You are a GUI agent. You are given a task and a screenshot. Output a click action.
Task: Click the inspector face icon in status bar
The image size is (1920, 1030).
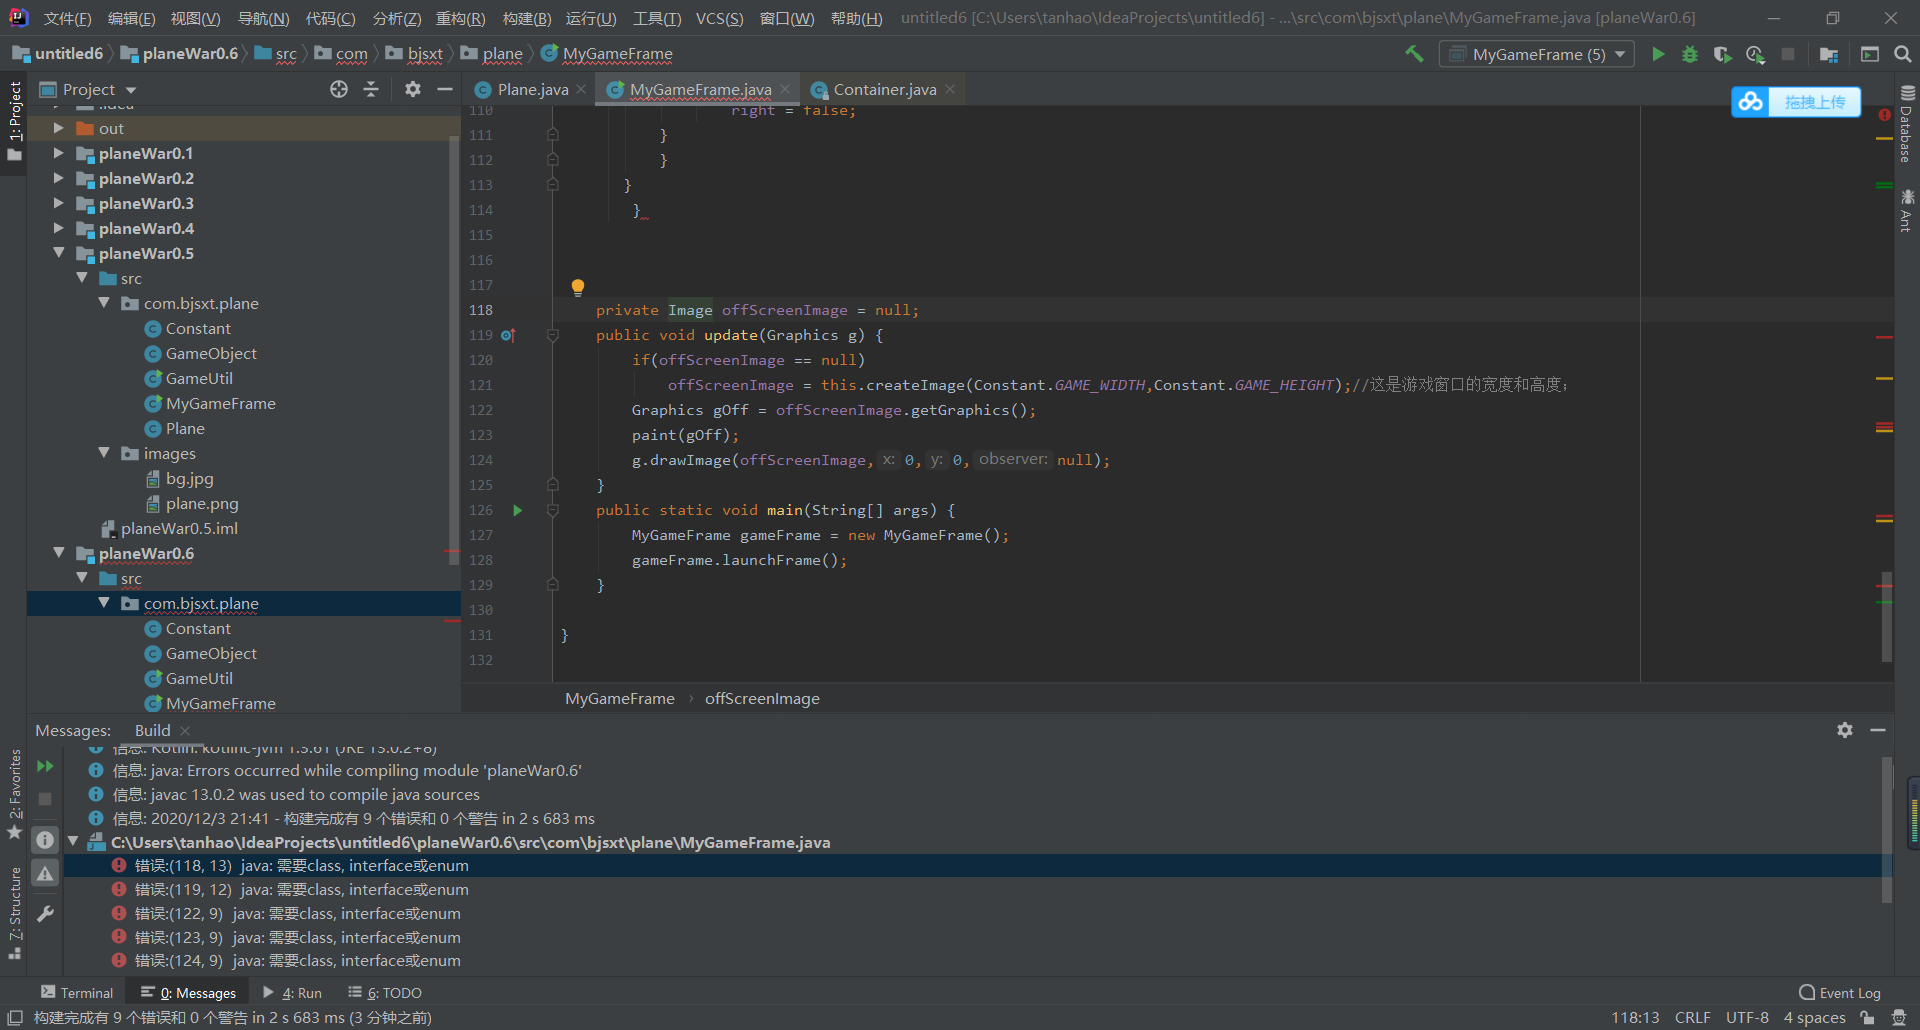pos(1899,1018)
